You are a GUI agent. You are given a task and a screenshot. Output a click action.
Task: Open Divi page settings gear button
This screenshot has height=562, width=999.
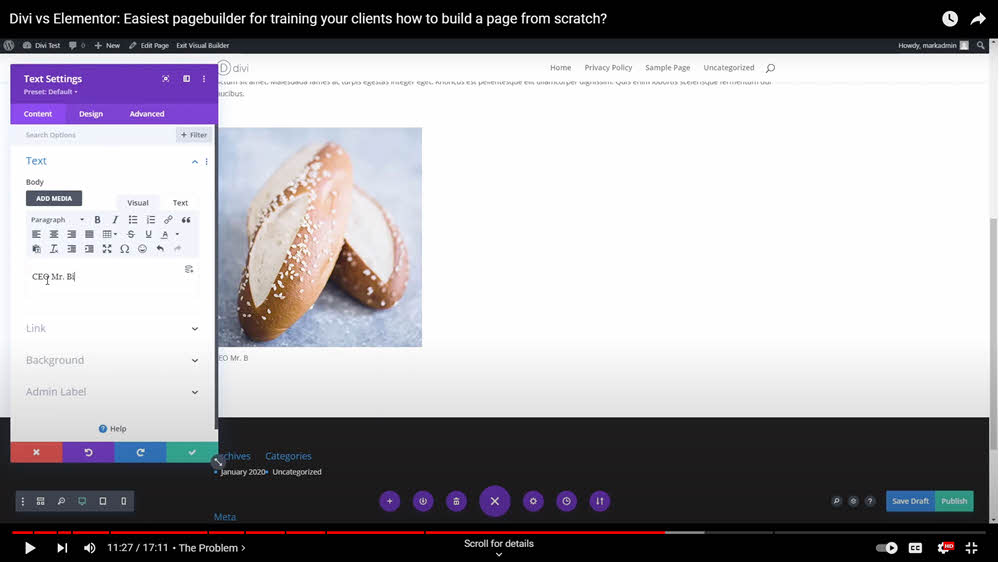533,501
